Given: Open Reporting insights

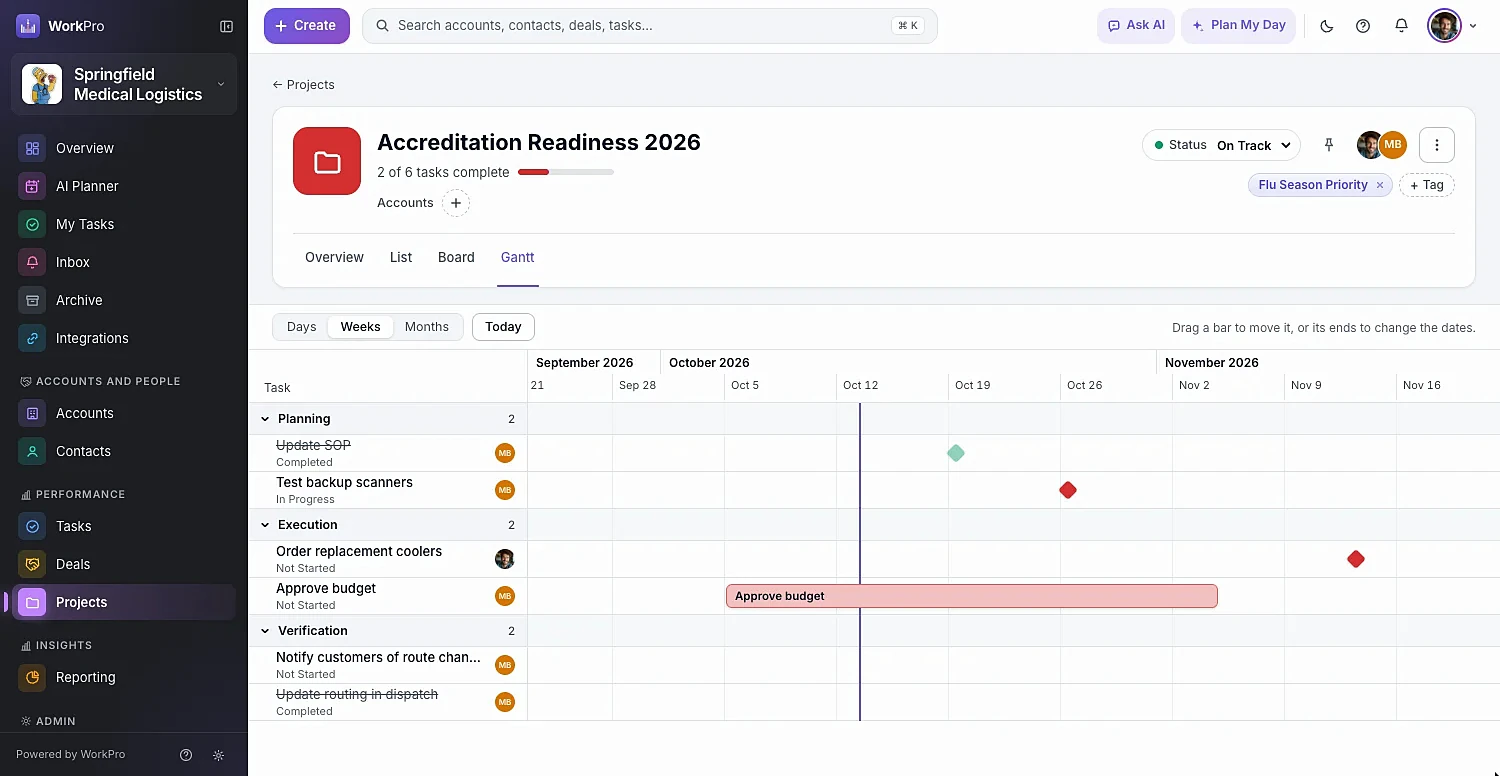Looking at the screenshot, I should 124,677.
